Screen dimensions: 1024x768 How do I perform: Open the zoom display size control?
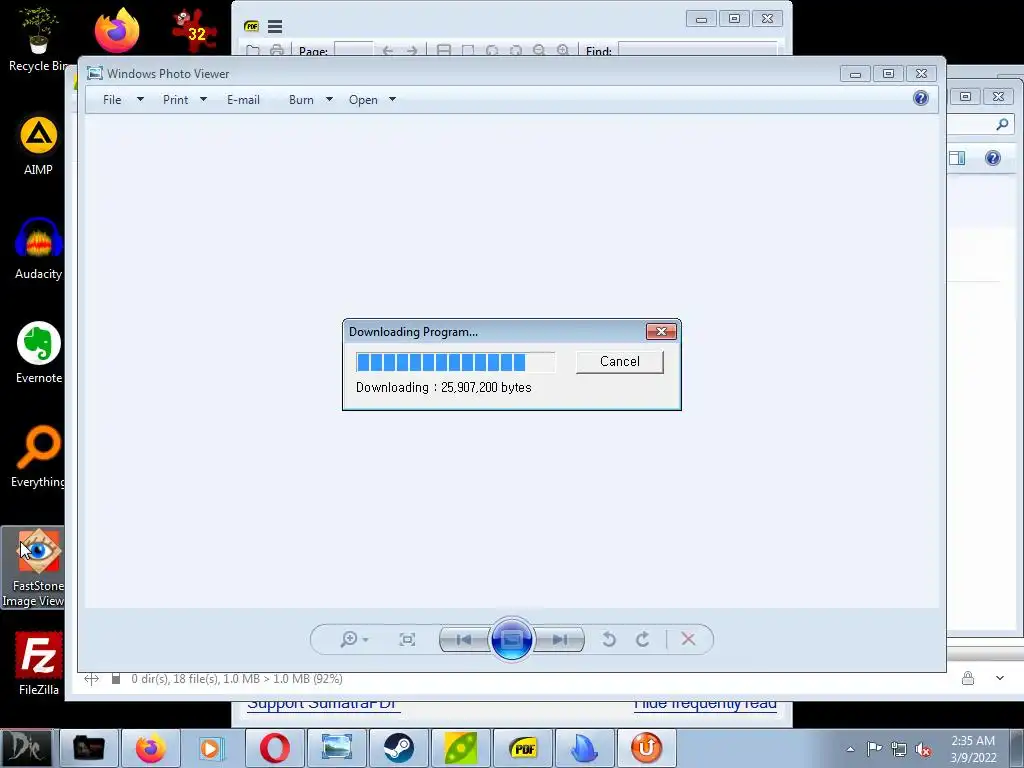point(355,639)
